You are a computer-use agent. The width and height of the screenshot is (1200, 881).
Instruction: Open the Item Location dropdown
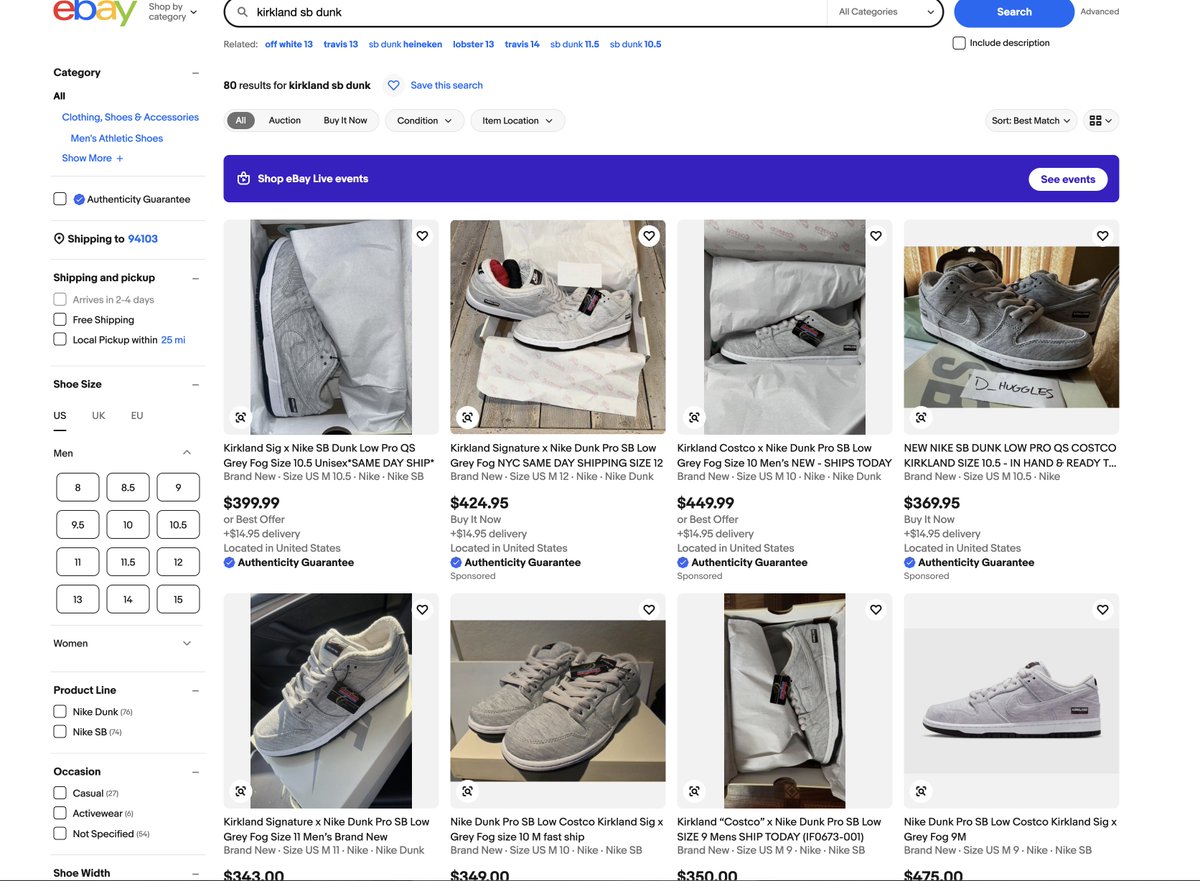[517, 121]
